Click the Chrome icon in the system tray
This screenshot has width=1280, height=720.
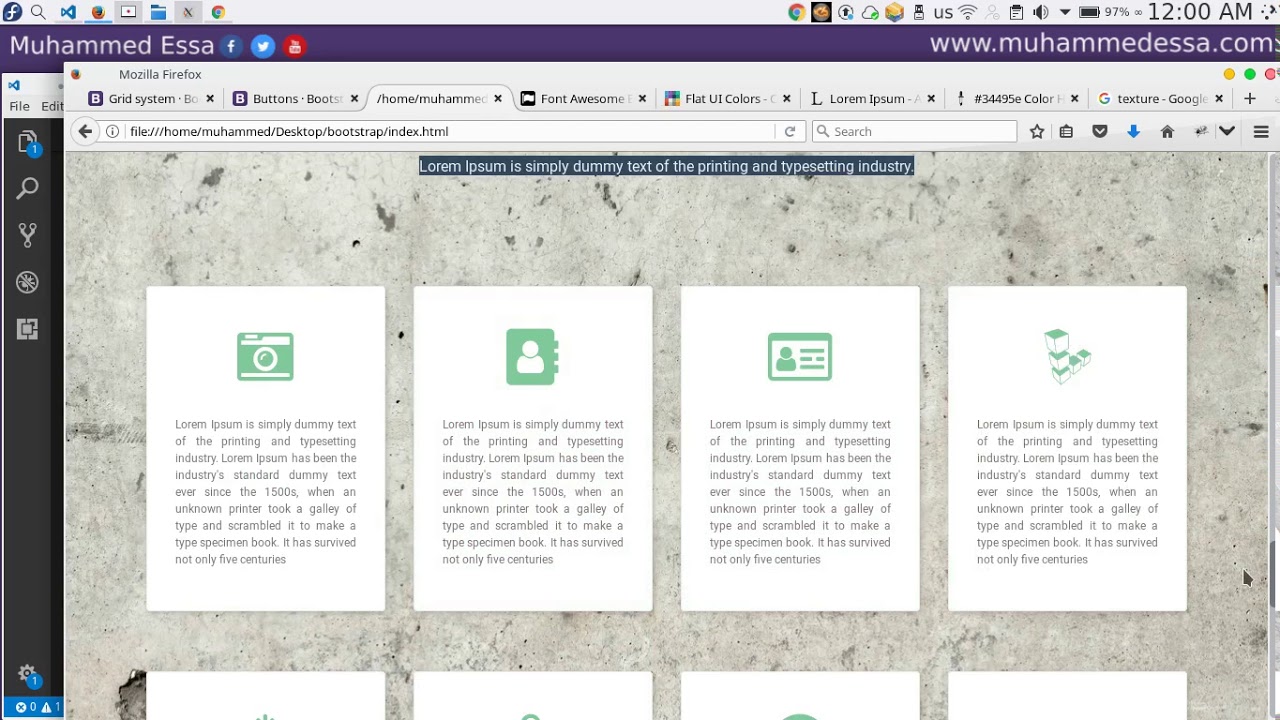click(x=796, y=12)
